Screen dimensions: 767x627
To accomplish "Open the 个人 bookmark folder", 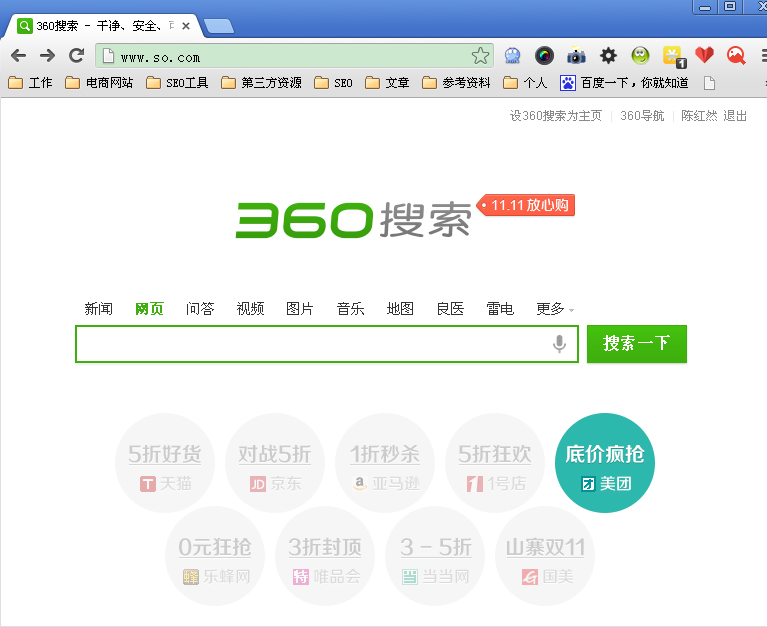I will pyautogui.click(x=525, y=83).
